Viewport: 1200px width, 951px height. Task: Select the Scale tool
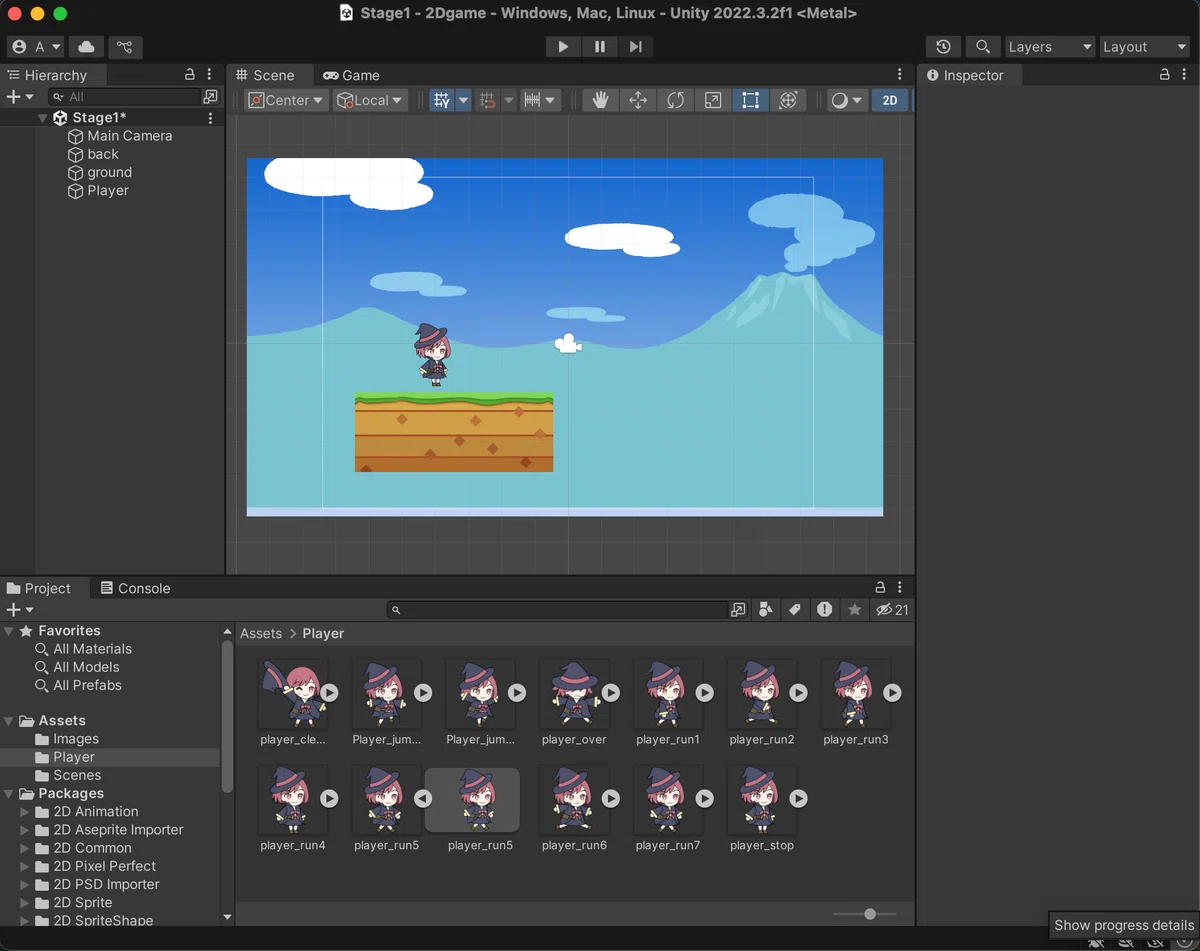(x=713, y=100)
